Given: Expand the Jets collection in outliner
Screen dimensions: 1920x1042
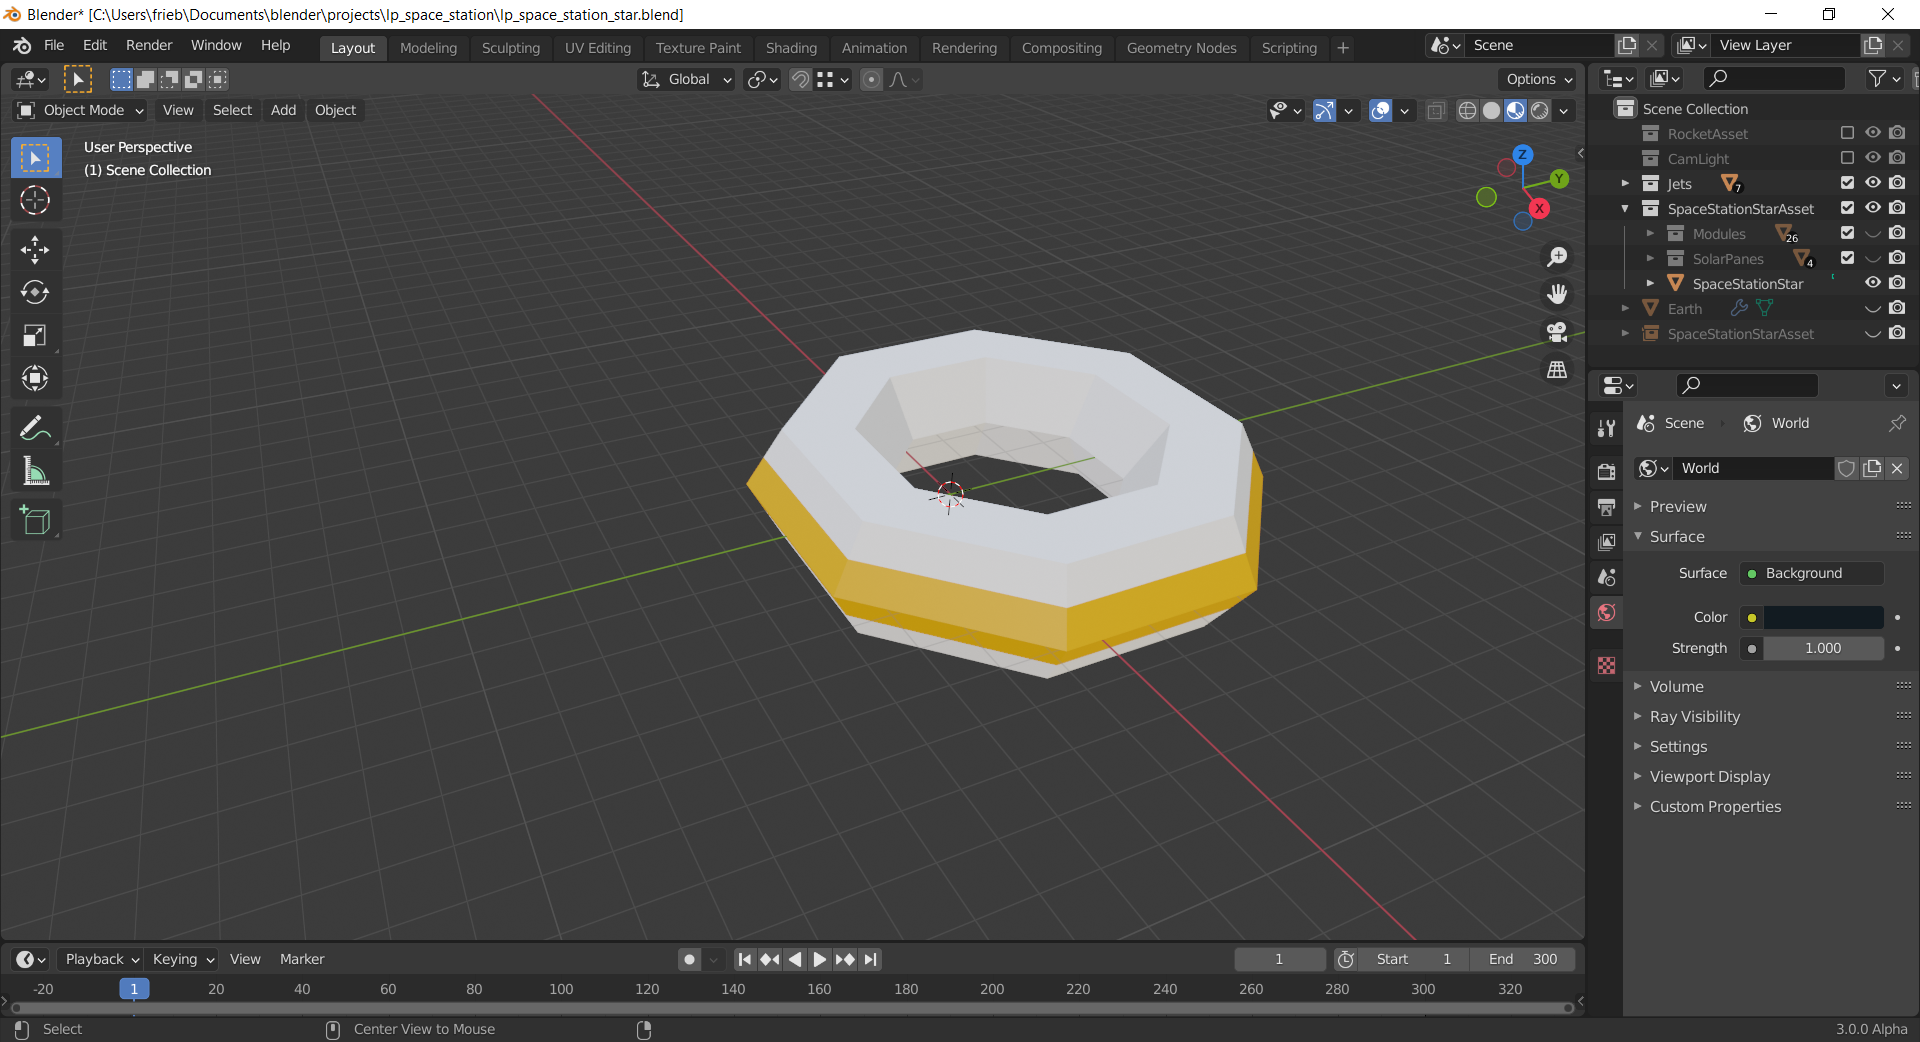Looking at the screenshot, I should [x=1625, y=183].
